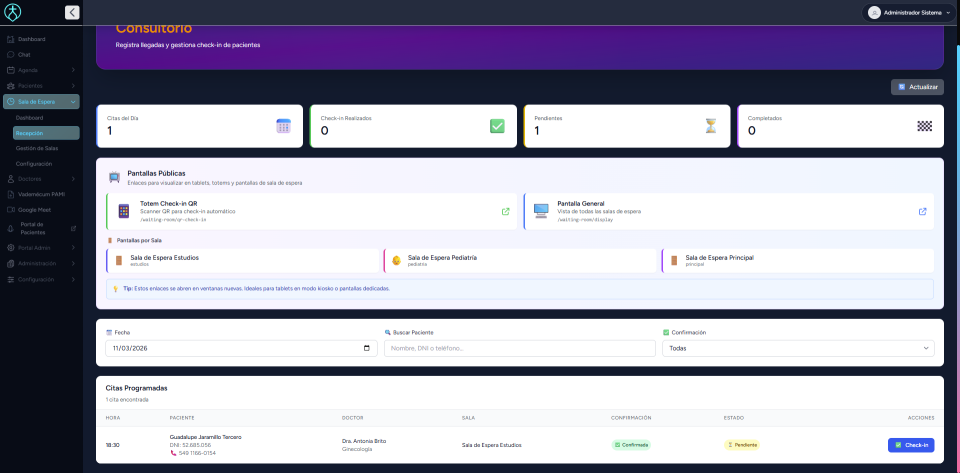Click the Chat icon in sidebar
Viewport: 960px width, 473px height.
(10, 54)
